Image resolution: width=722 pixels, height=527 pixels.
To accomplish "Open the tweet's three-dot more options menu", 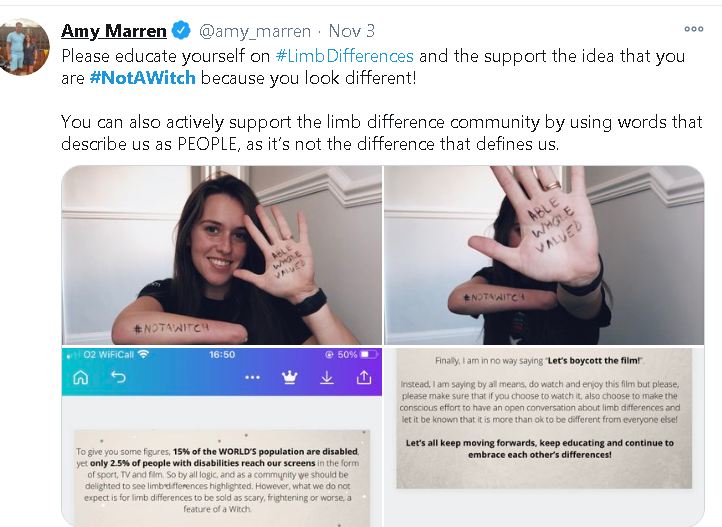I will [x=693, y=29].
